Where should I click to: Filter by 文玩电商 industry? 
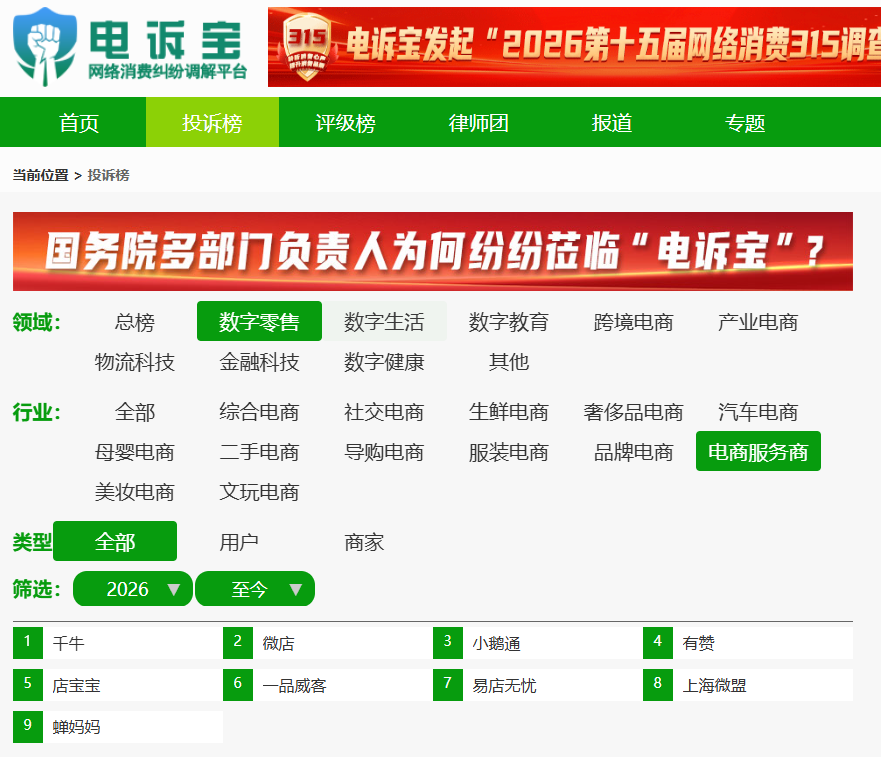(260, 492)
